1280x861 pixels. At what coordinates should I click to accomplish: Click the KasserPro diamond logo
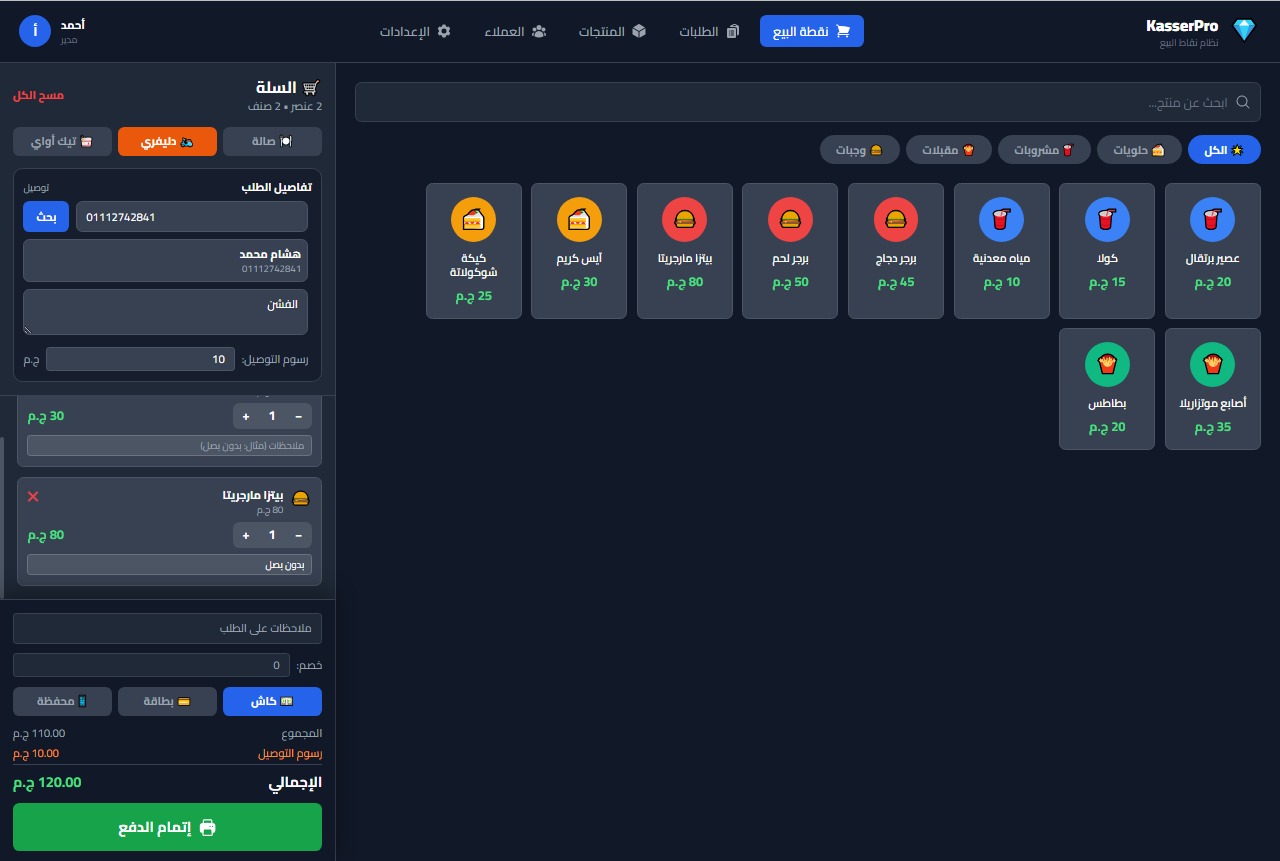(1244, 29)
